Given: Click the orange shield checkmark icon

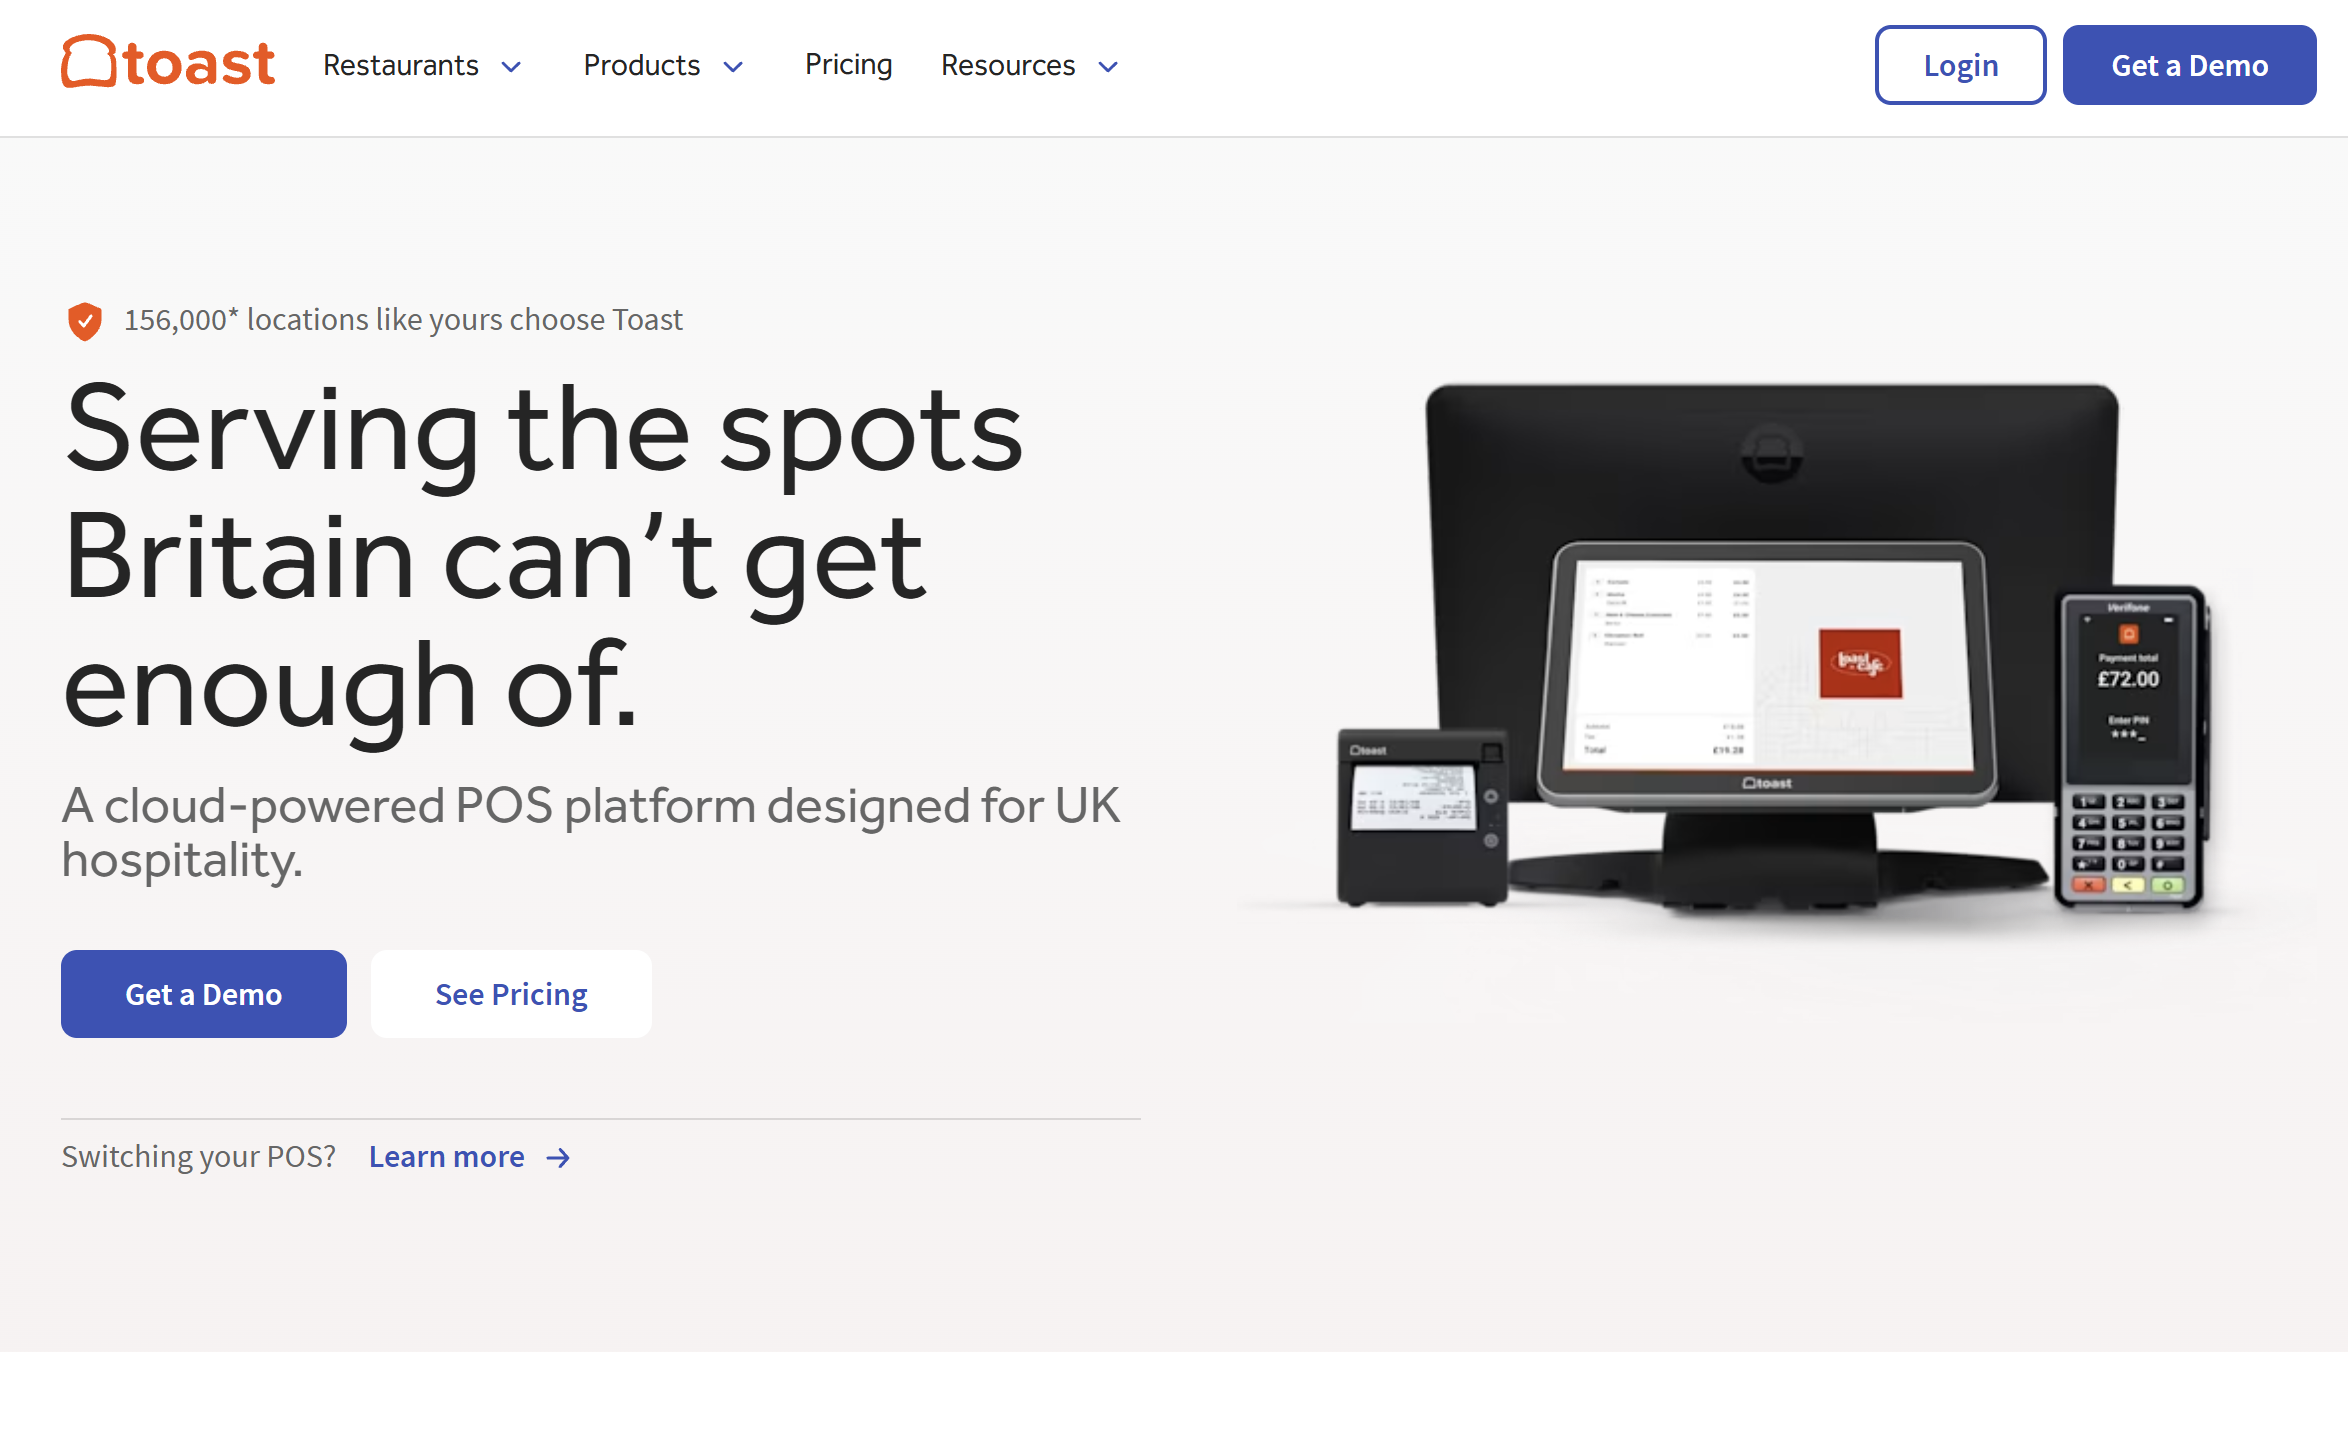Looking at the screenshot, I should pyautogui.click(x=85, y=321).
